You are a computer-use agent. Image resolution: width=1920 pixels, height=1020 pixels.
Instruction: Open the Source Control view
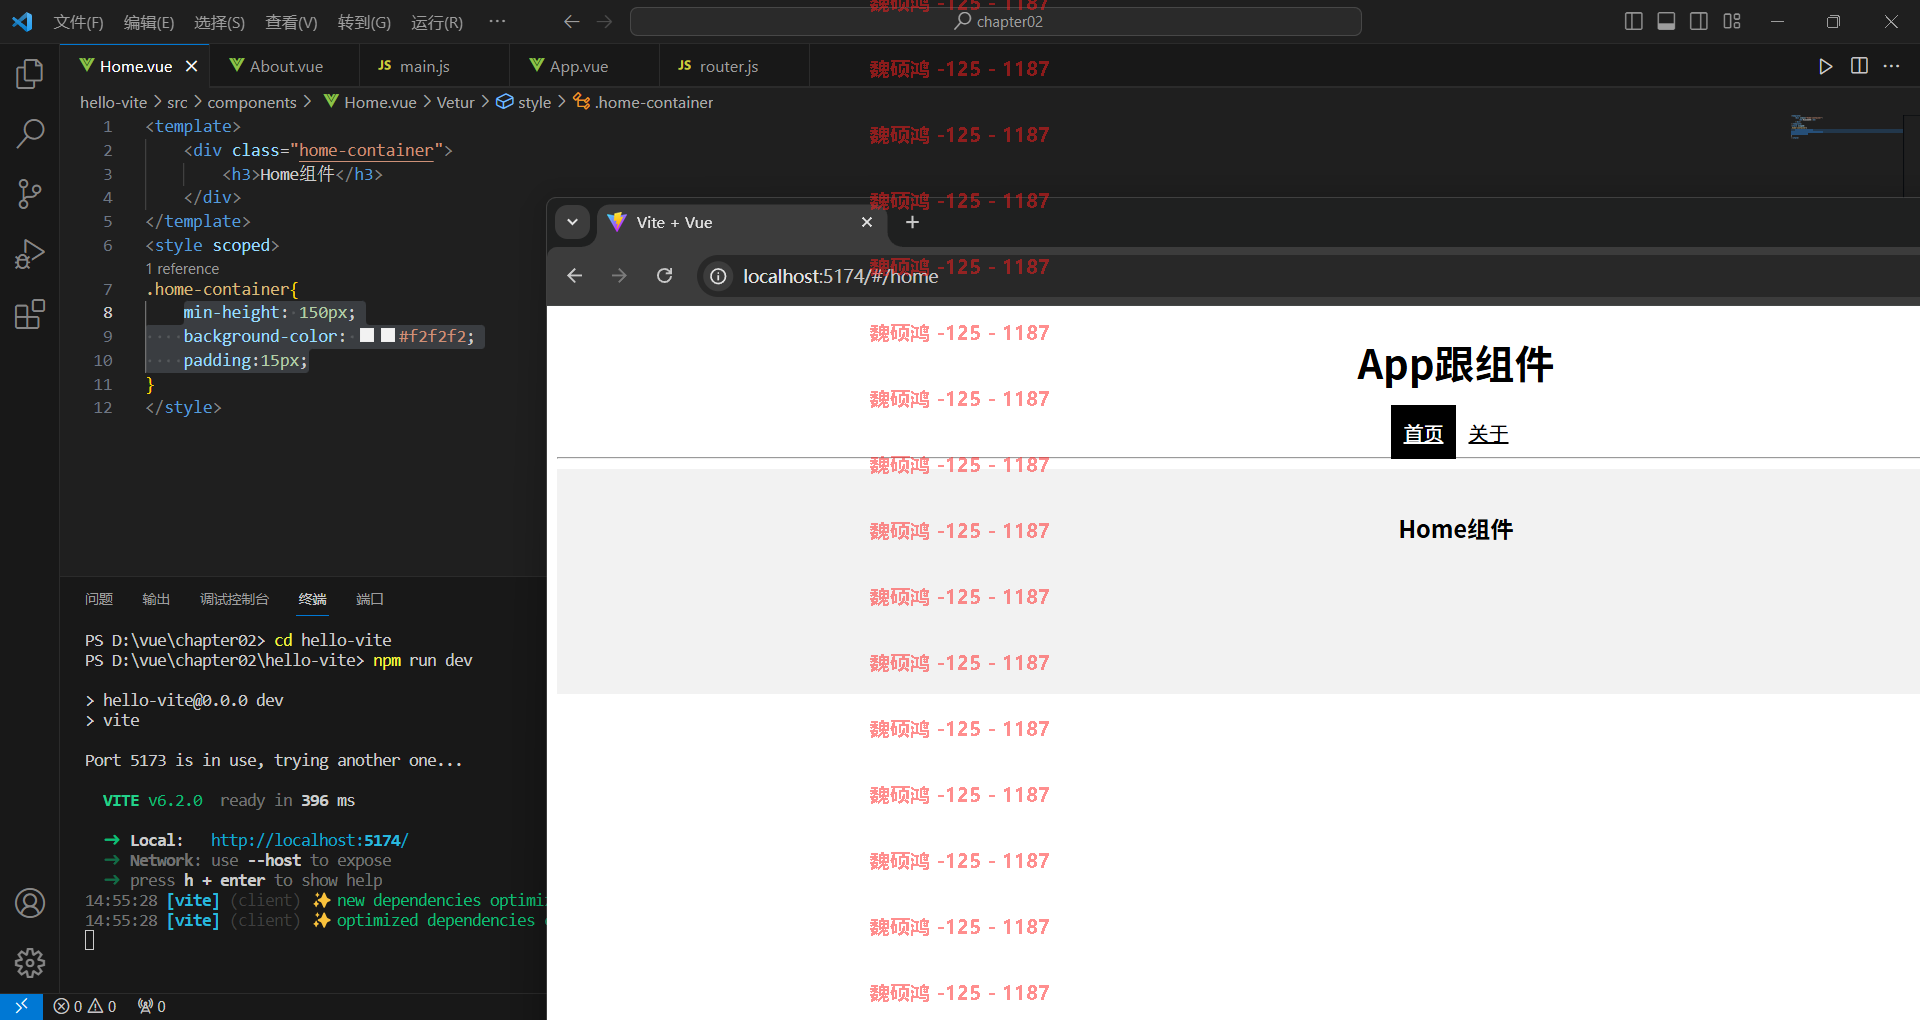pos(30,193)
